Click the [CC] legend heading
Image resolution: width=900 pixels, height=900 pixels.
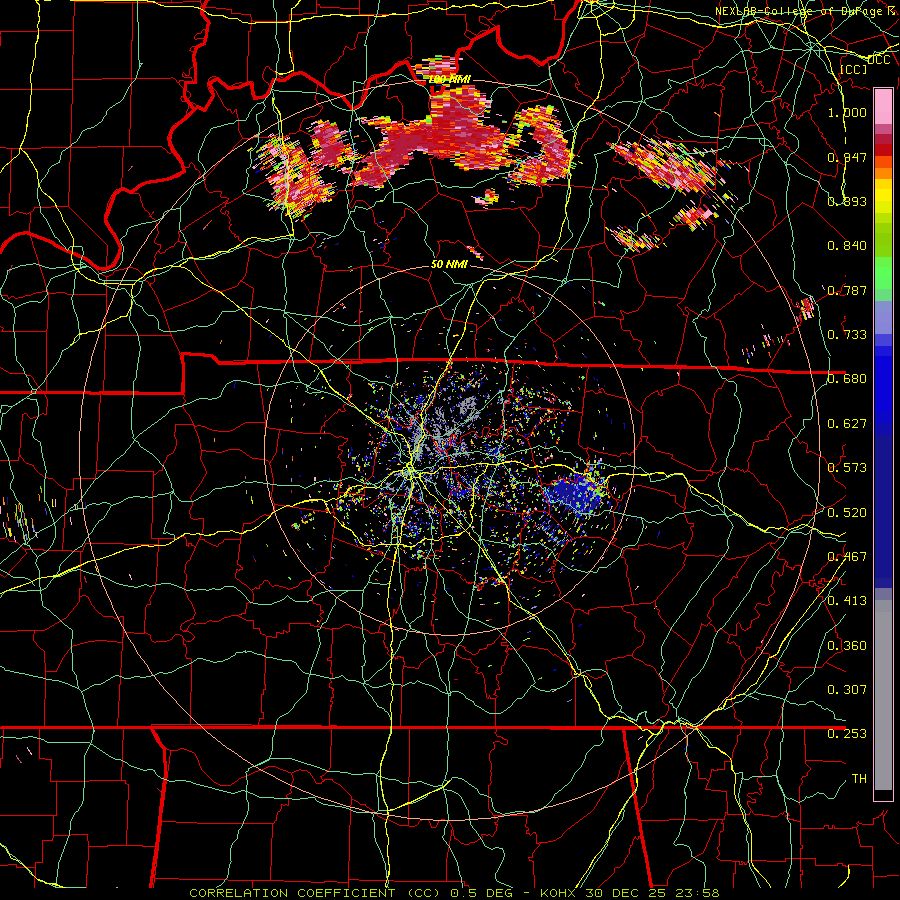coord(854,69)
